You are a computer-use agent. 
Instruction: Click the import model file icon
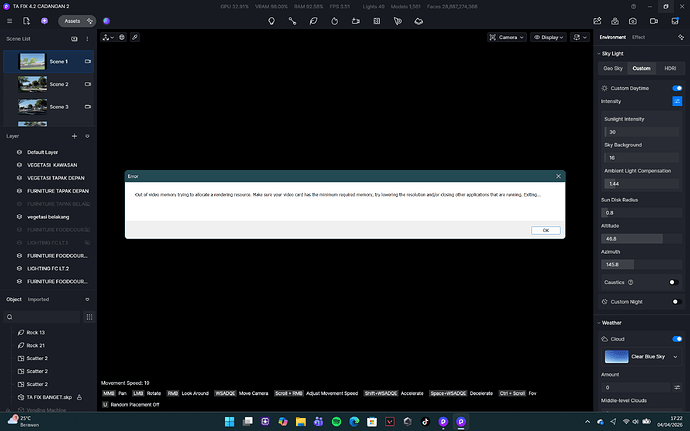26,21
